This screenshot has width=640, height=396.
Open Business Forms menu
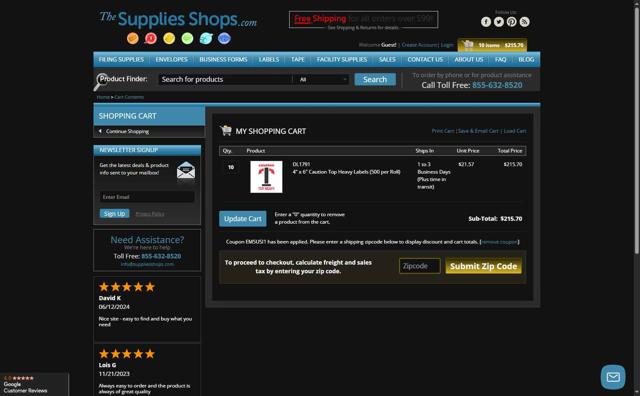click(x=223, y=60)
